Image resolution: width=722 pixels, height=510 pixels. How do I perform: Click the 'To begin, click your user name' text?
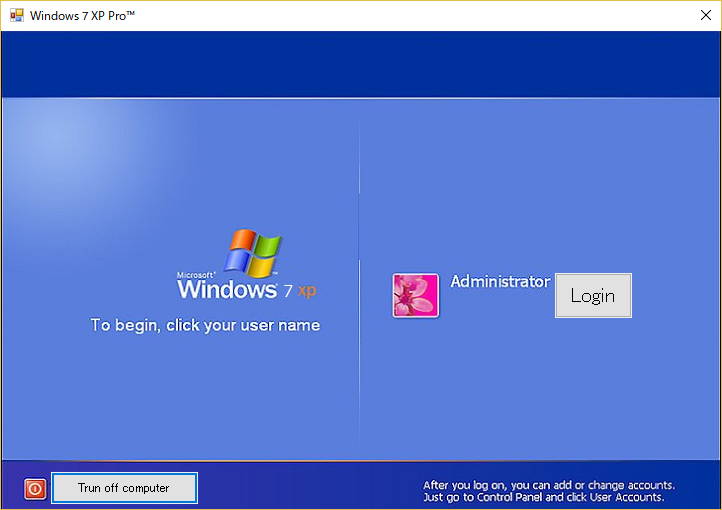click(205, 325)
